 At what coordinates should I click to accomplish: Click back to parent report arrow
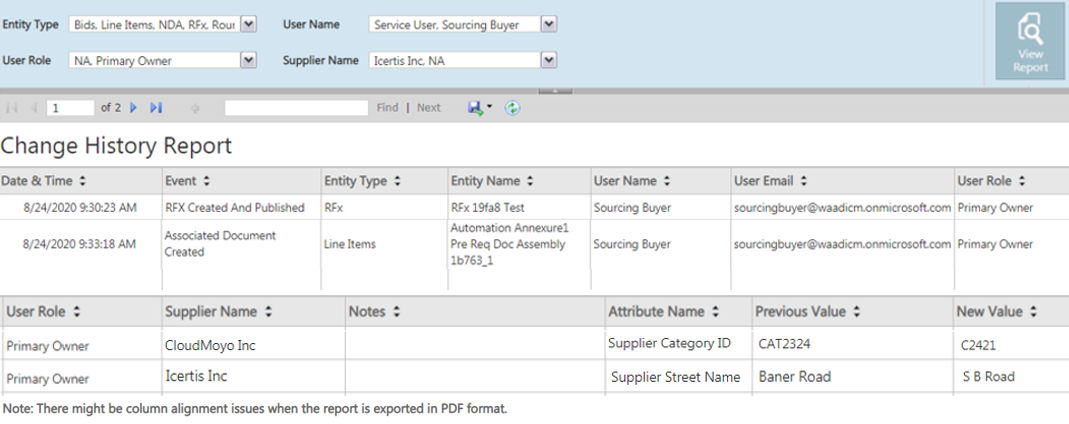[194, 108]
